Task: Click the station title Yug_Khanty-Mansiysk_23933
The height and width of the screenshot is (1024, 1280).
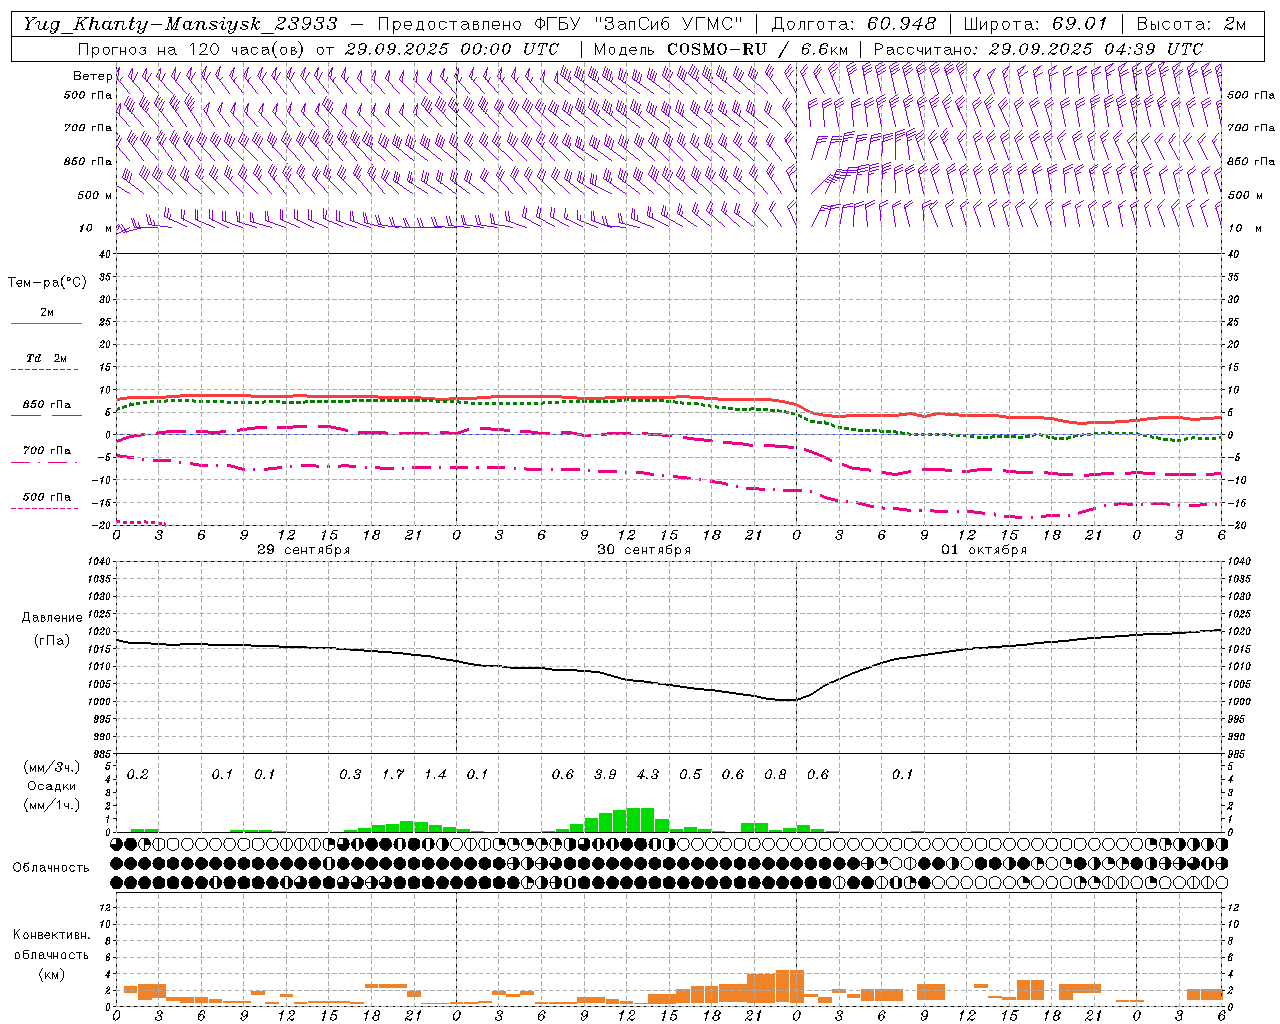Action: point(180,24)
